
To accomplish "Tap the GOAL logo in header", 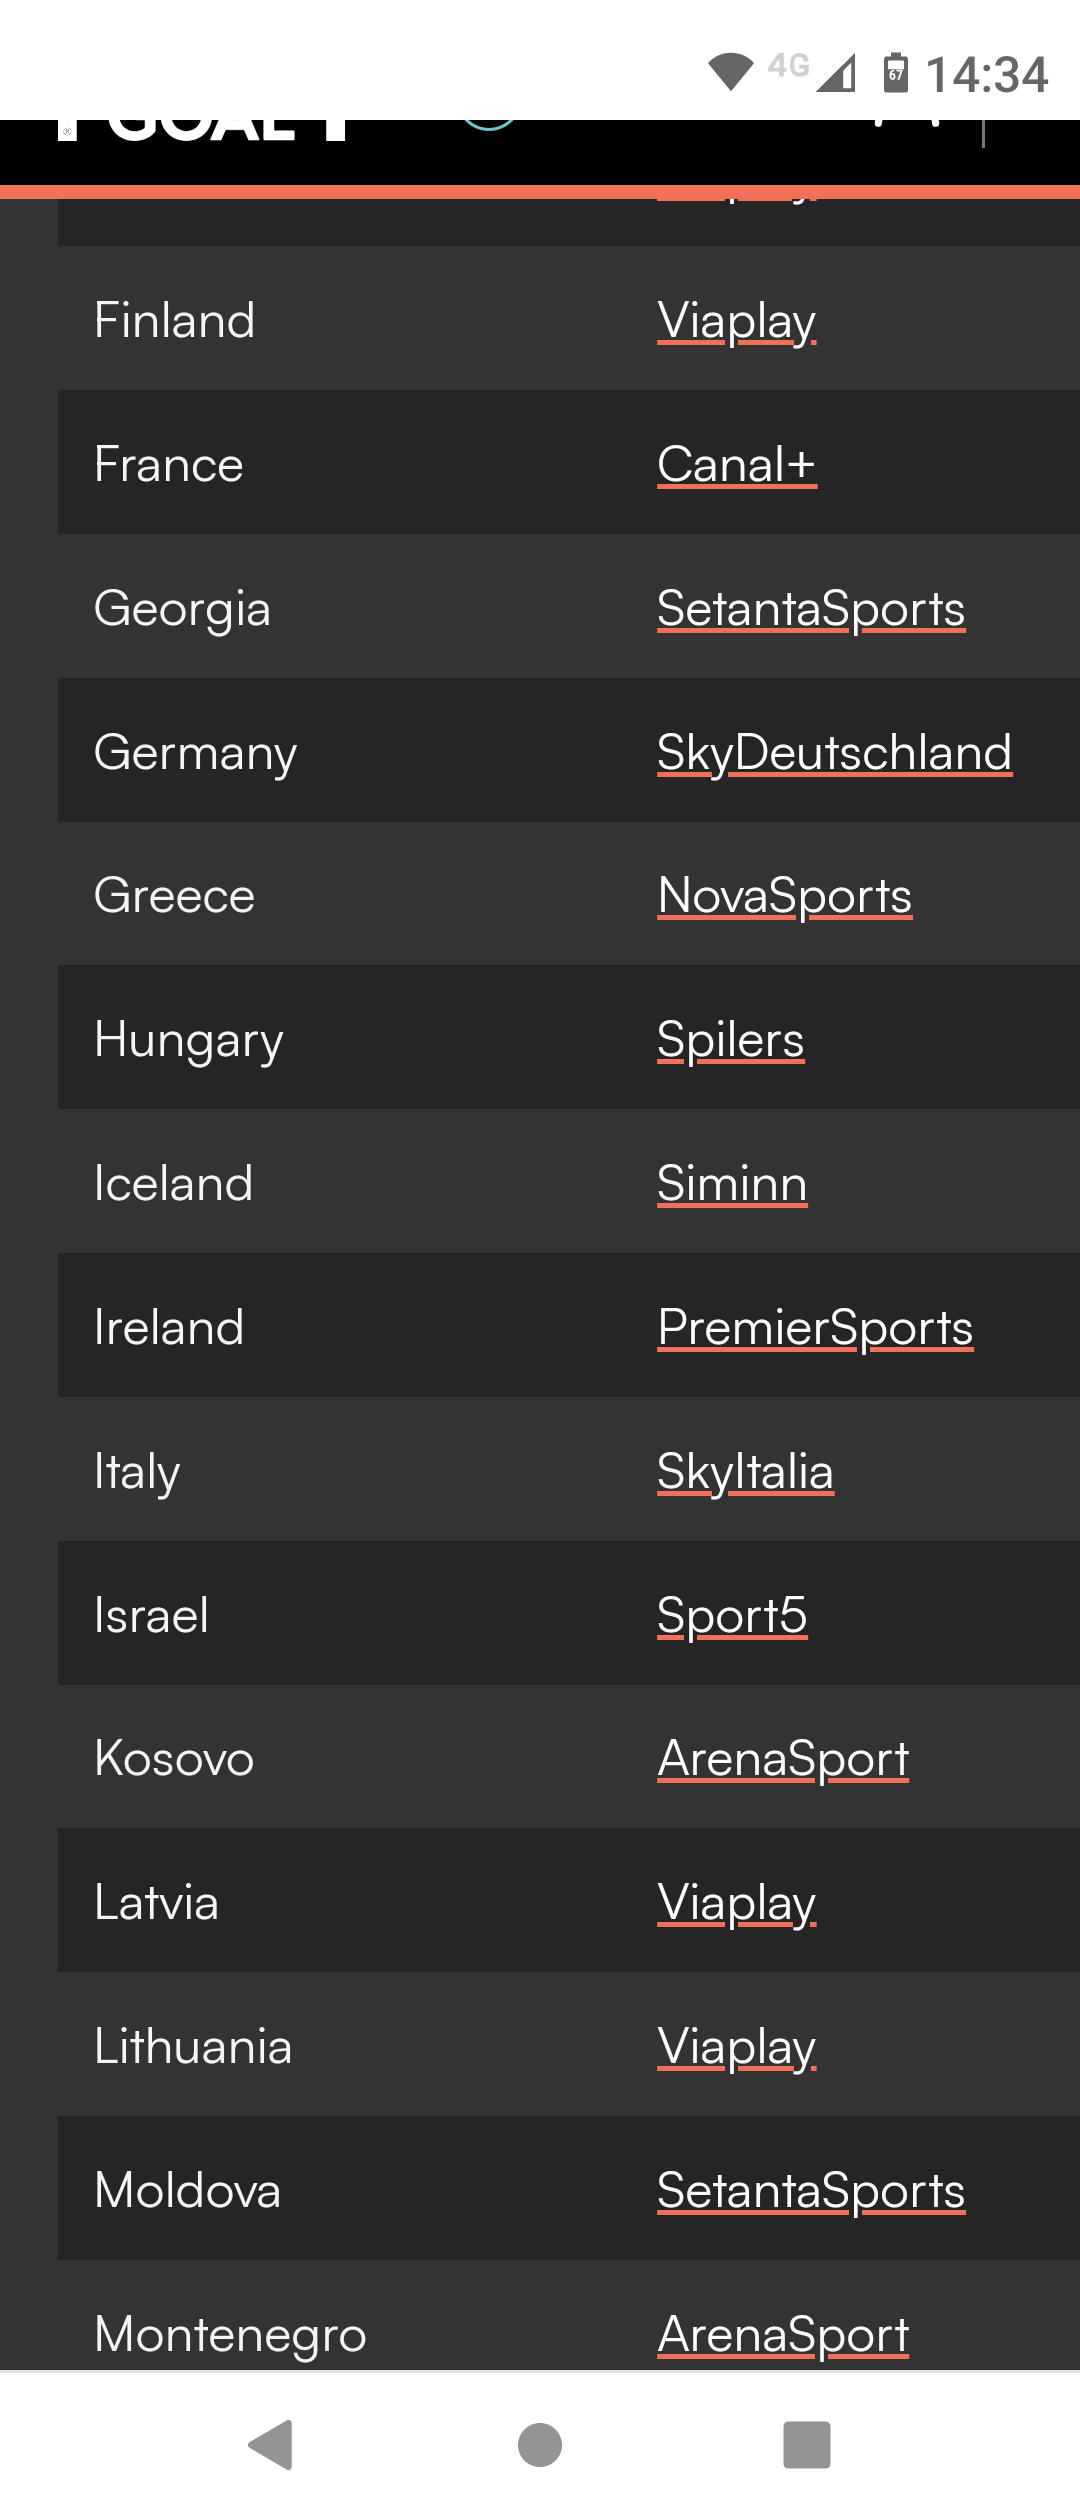I will pyautogui.click(x=202, y=130).
